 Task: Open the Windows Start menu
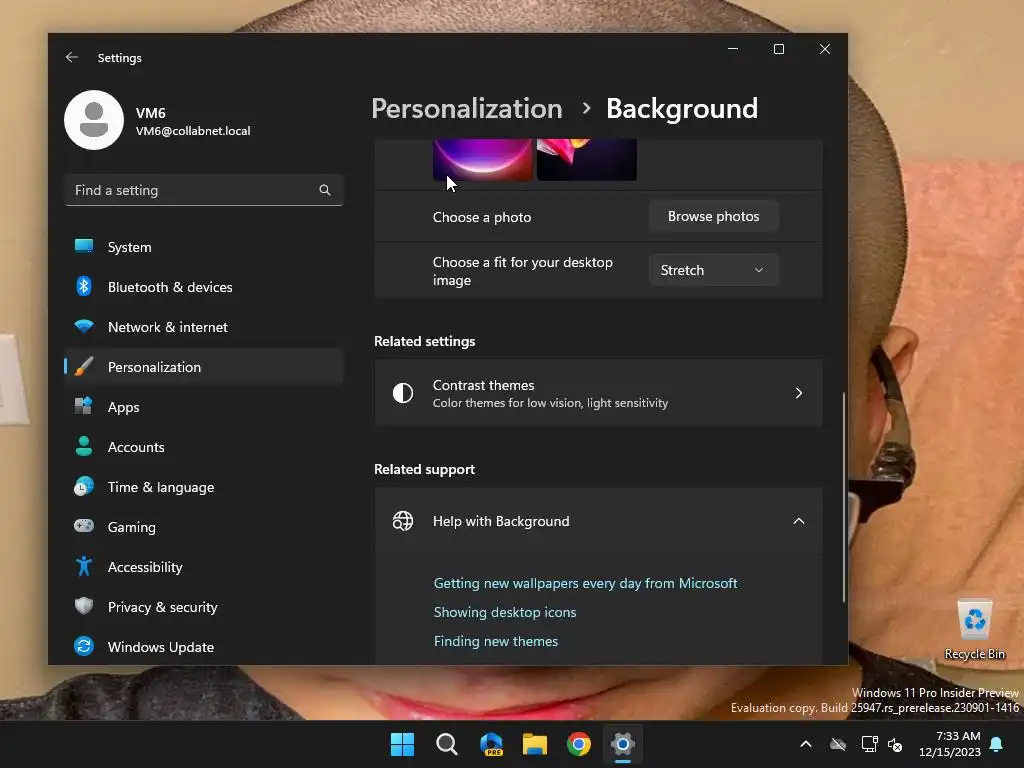coord(402,744)
